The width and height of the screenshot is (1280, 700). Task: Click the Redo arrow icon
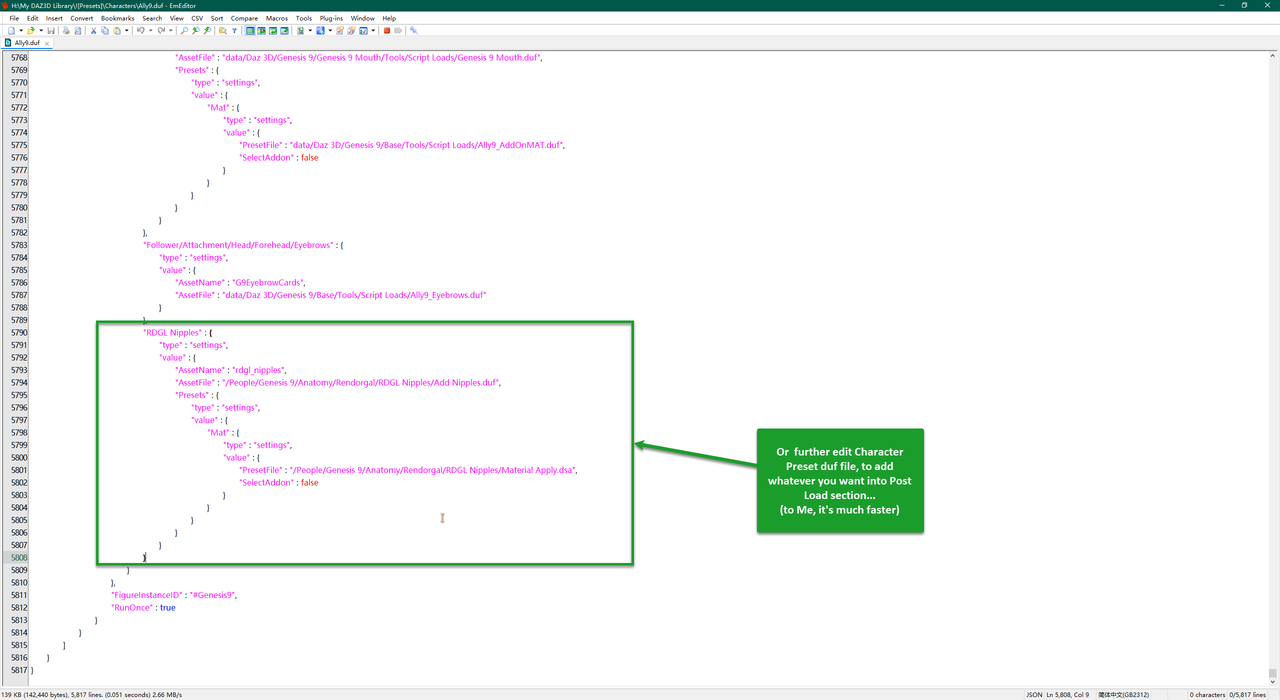tap(161, 30)
